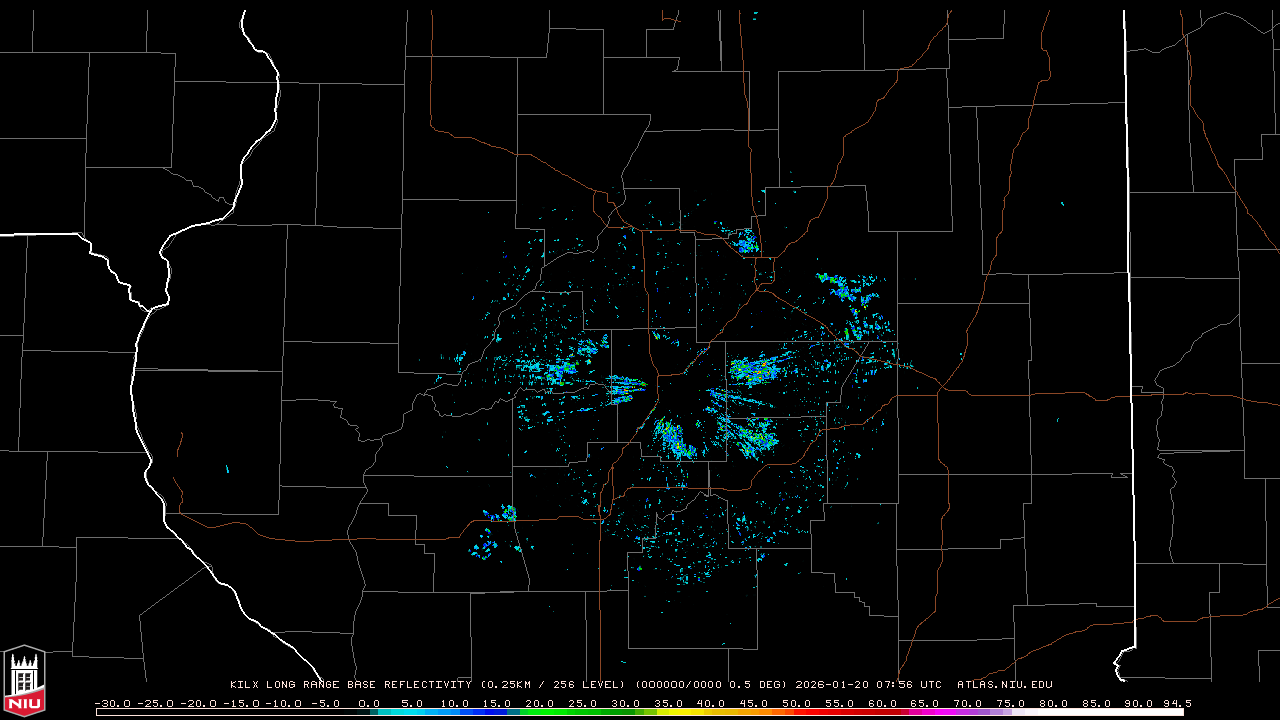Click the NIU castle logo
1280x720 pixels.
coord(25,681)
